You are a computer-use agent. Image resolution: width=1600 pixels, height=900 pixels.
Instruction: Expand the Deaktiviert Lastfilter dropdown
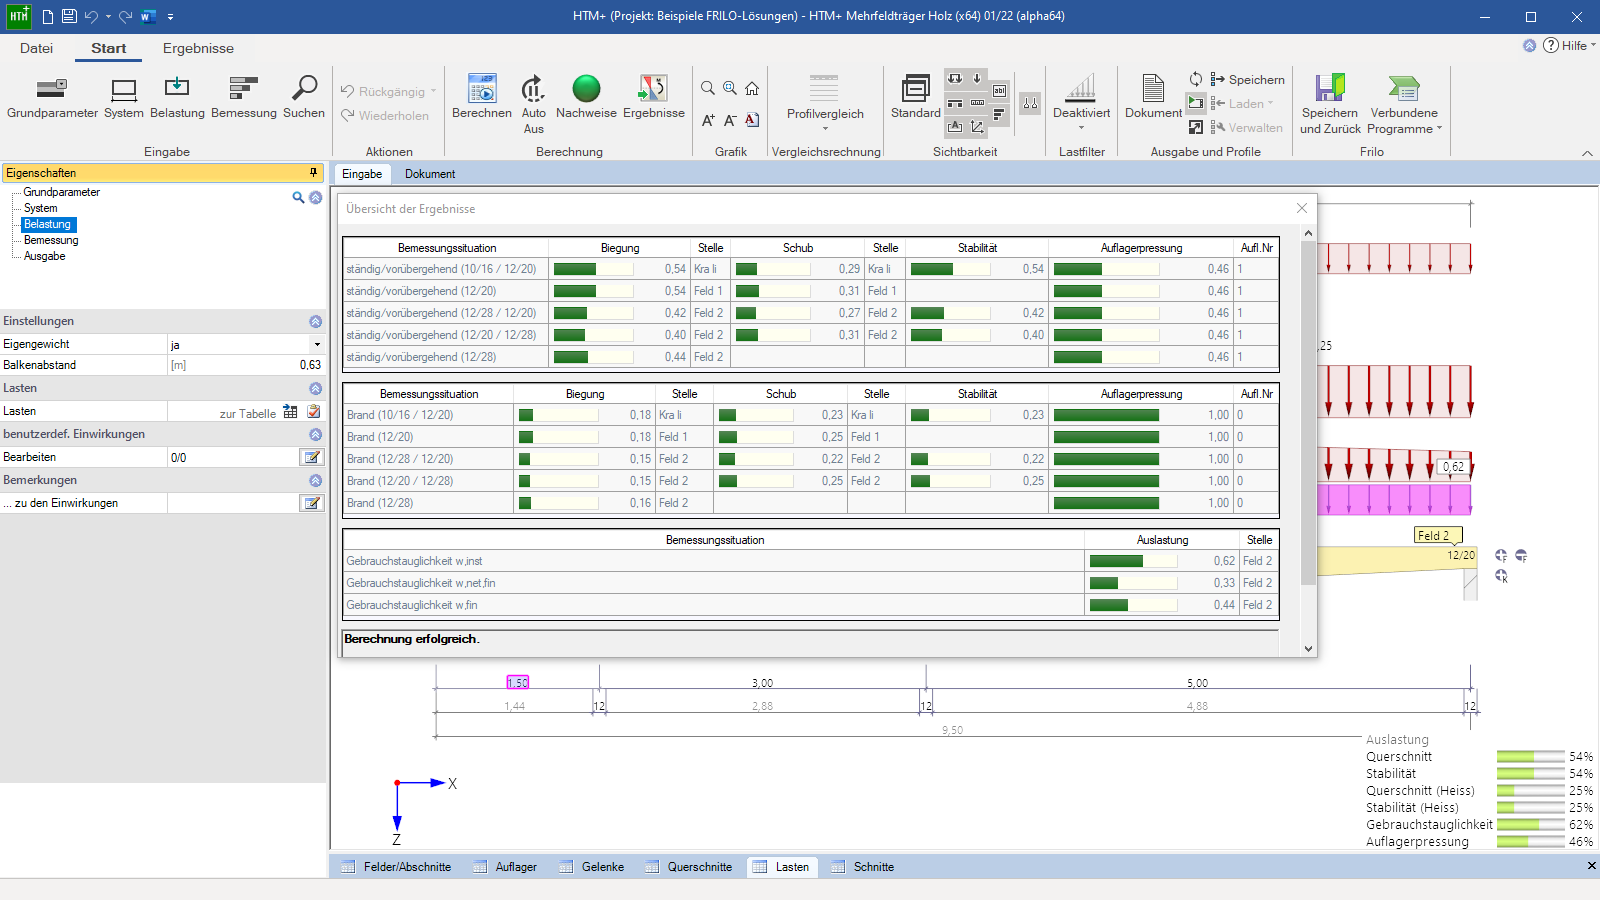[x=1081, y=128]
